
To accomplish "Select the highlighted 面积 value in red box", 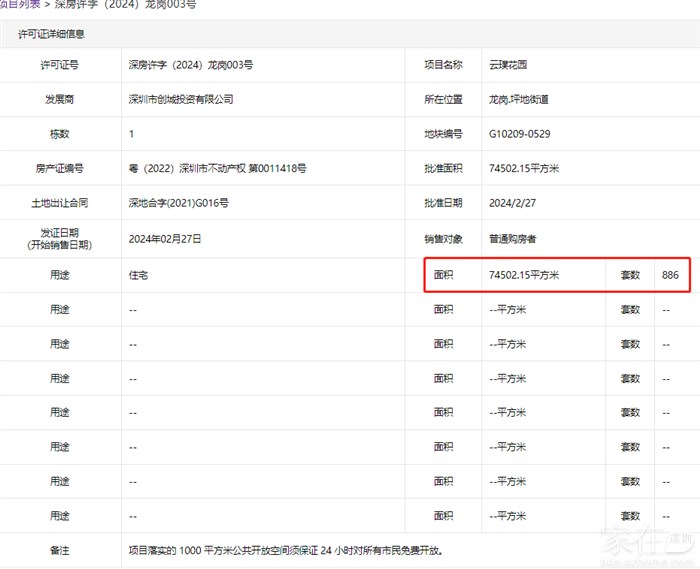I will point(523,274).
